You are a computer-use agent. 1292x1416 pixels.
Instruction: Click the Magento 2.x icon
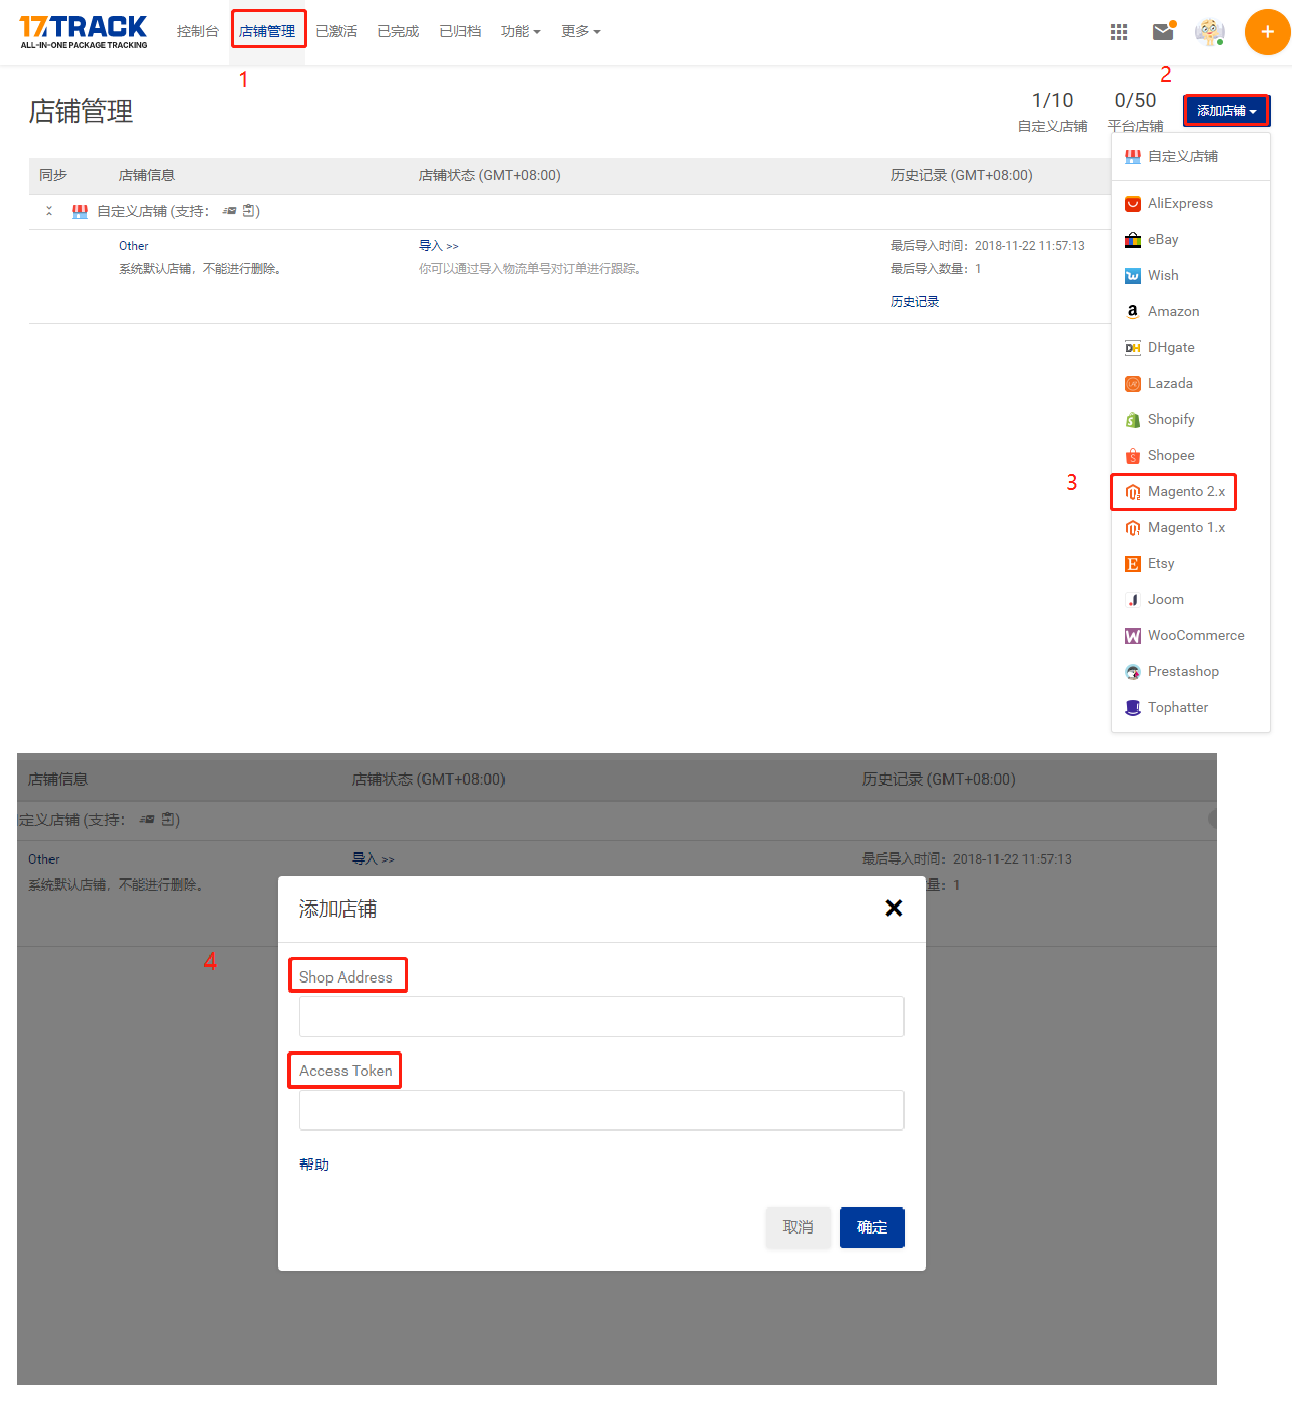pyautogui.click(x=1133, y=492)
